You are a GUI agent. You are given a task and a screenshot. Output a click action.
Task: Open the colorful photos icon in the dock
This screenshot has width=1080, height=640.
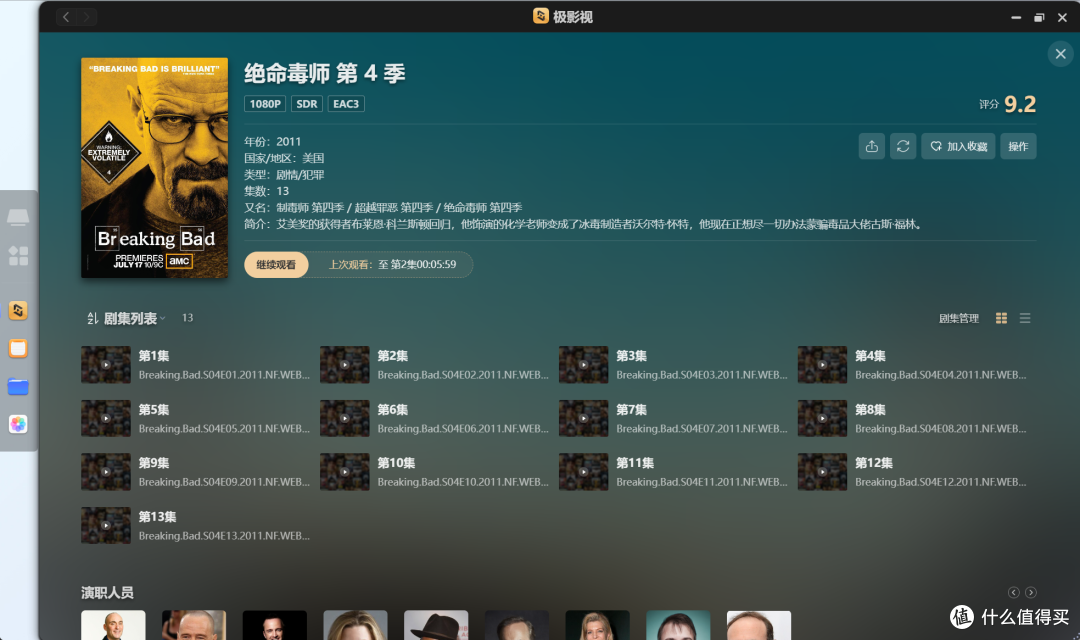[18, 424]
